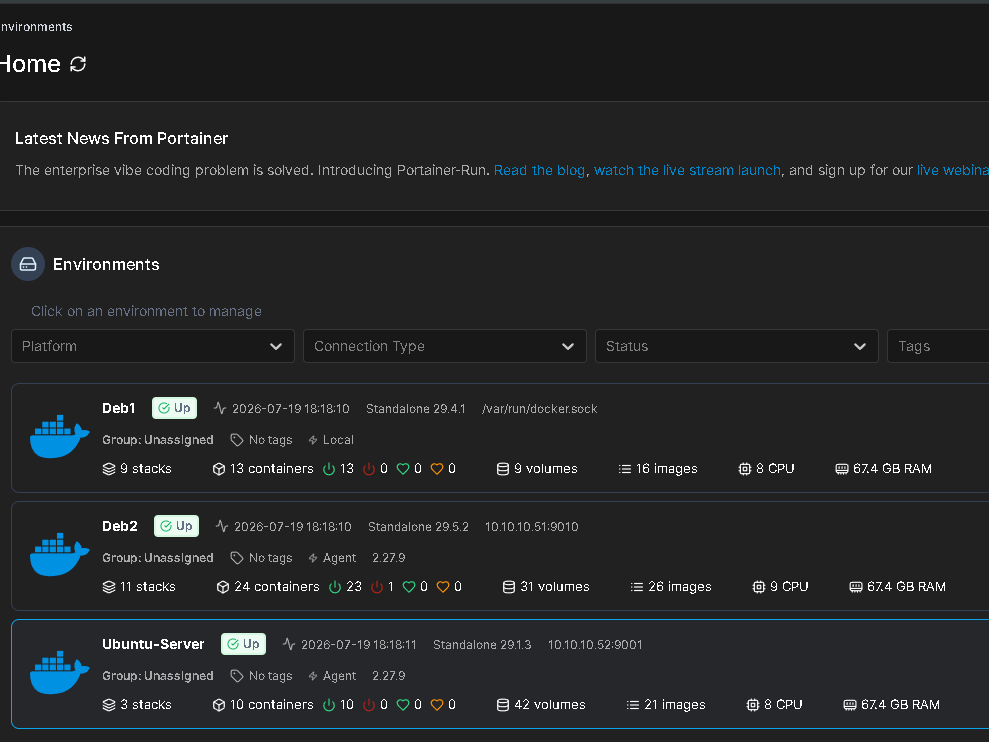Open the Platform filter dropdown
The height and width of the screenshot is (742, 989).
click(153, 346)
